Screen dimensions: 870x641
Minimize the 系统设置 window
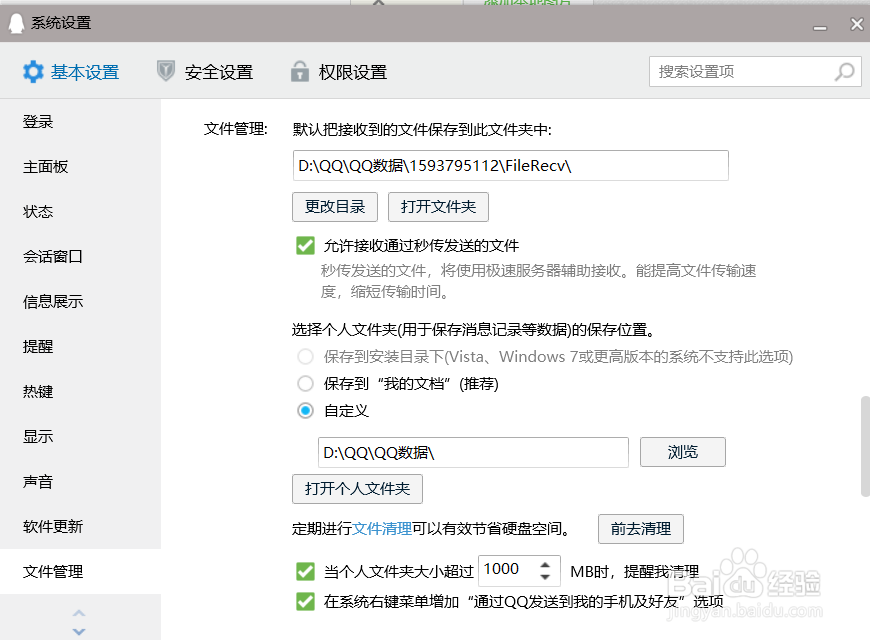coord(820,28)
